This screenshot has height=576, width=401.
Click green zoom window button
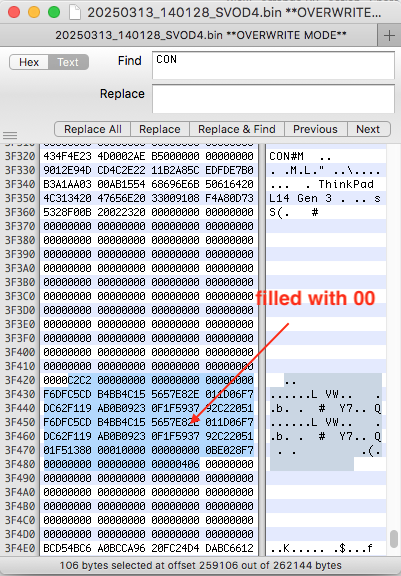[54, 12]
